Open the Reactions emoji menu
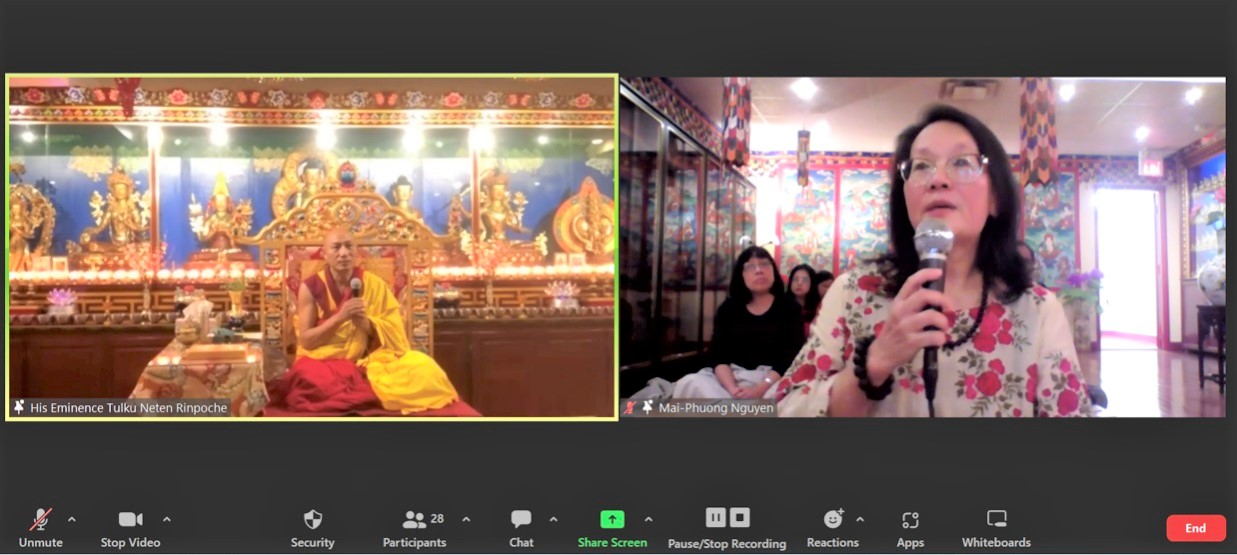Screen dimensions: 1237x555 pyautogui.click(x=833, y=520)
